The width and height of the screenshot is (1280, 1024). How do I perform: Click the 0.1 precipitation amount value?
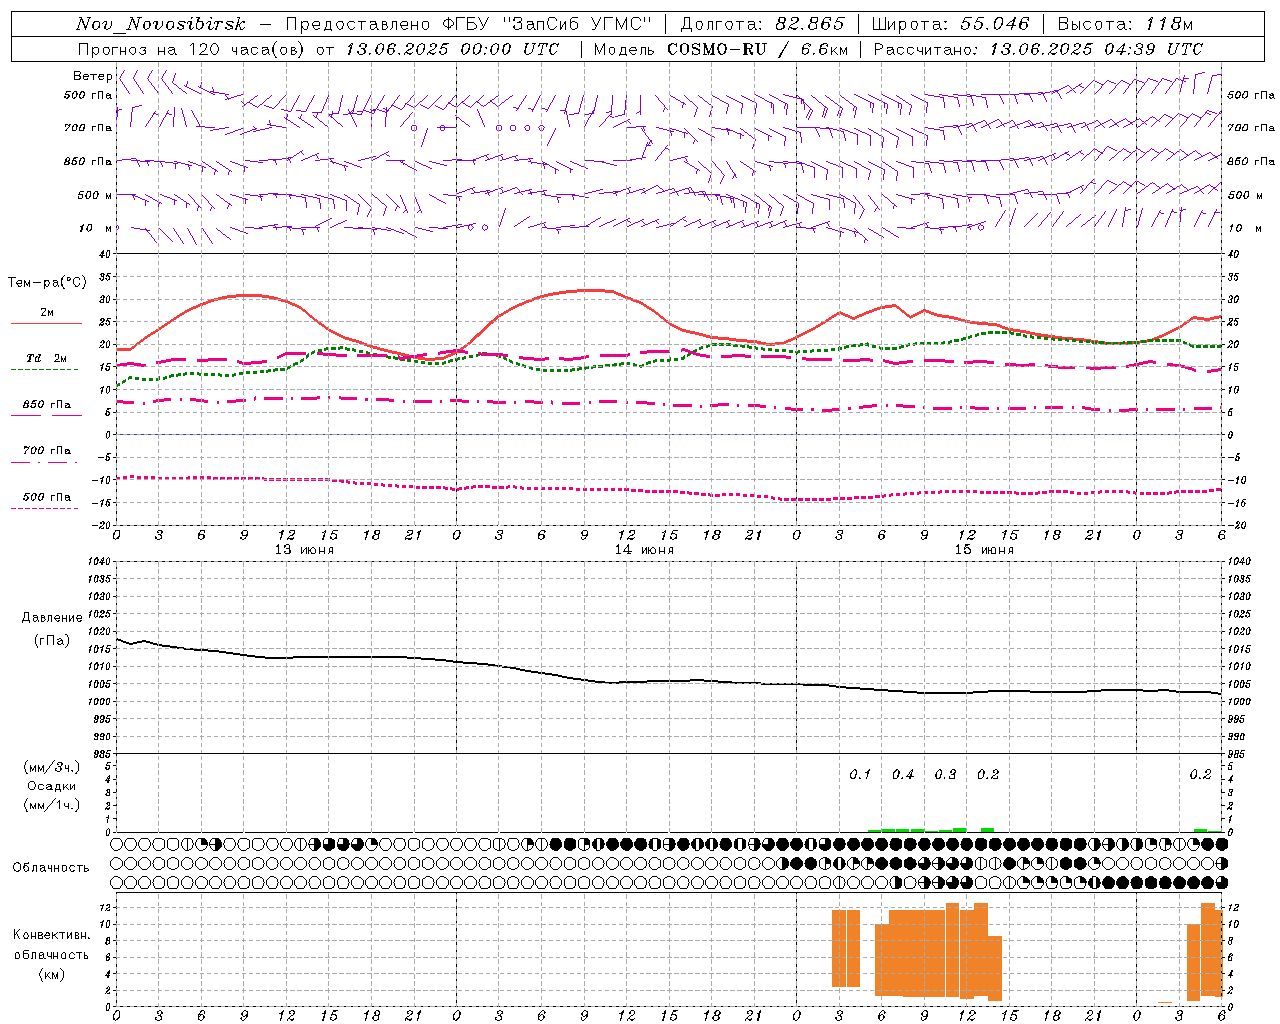(860, 775)
